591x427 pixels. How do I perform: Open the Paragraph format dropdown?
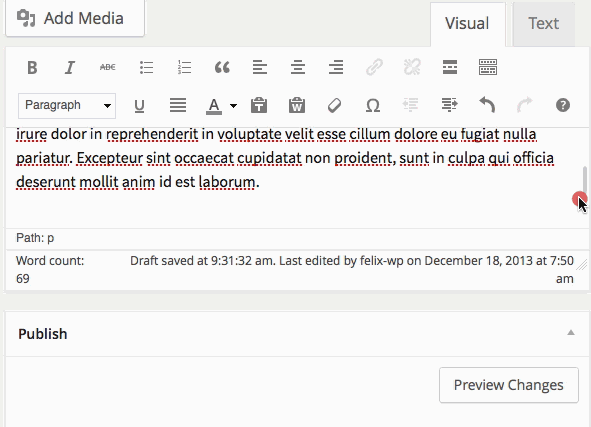[x=67, y=106]
